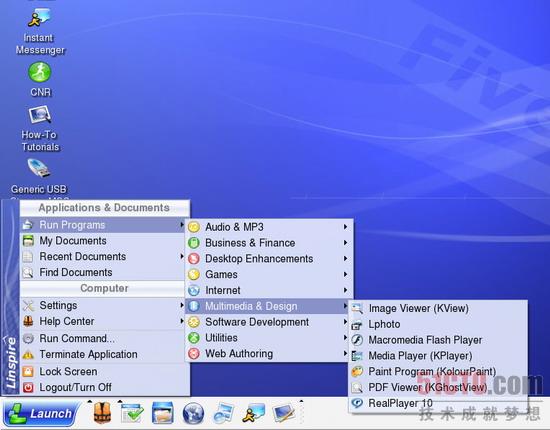Open Desktop Enhancements category
Image resolution: width=550 pixels, height=430 pixels.
click(269, 258)
